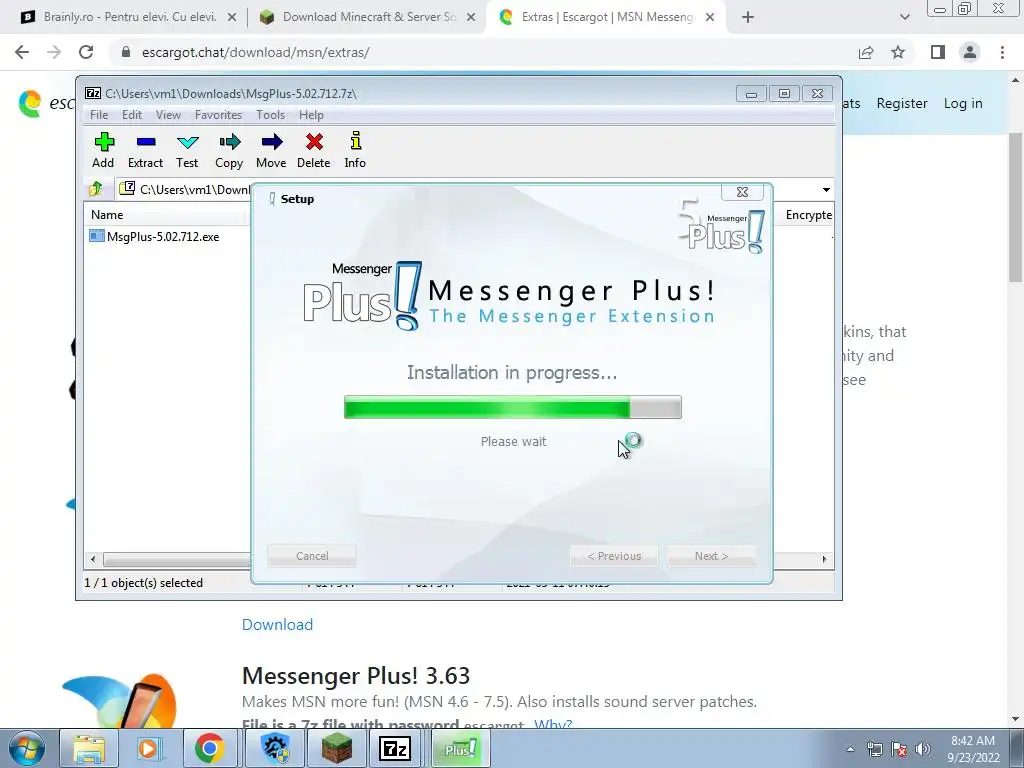This screenshot has height=768, width=1024.
Task: Reload the current page
Action: (86, 52)
